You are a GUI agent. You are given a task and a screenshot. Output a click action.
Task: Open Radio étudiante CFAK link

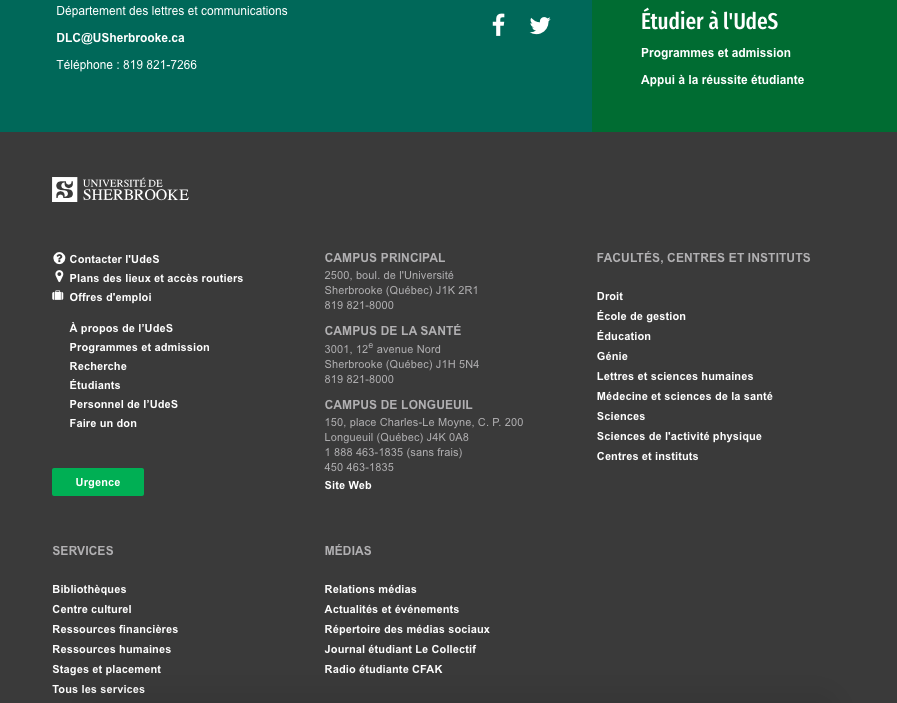tap(383, 669)
